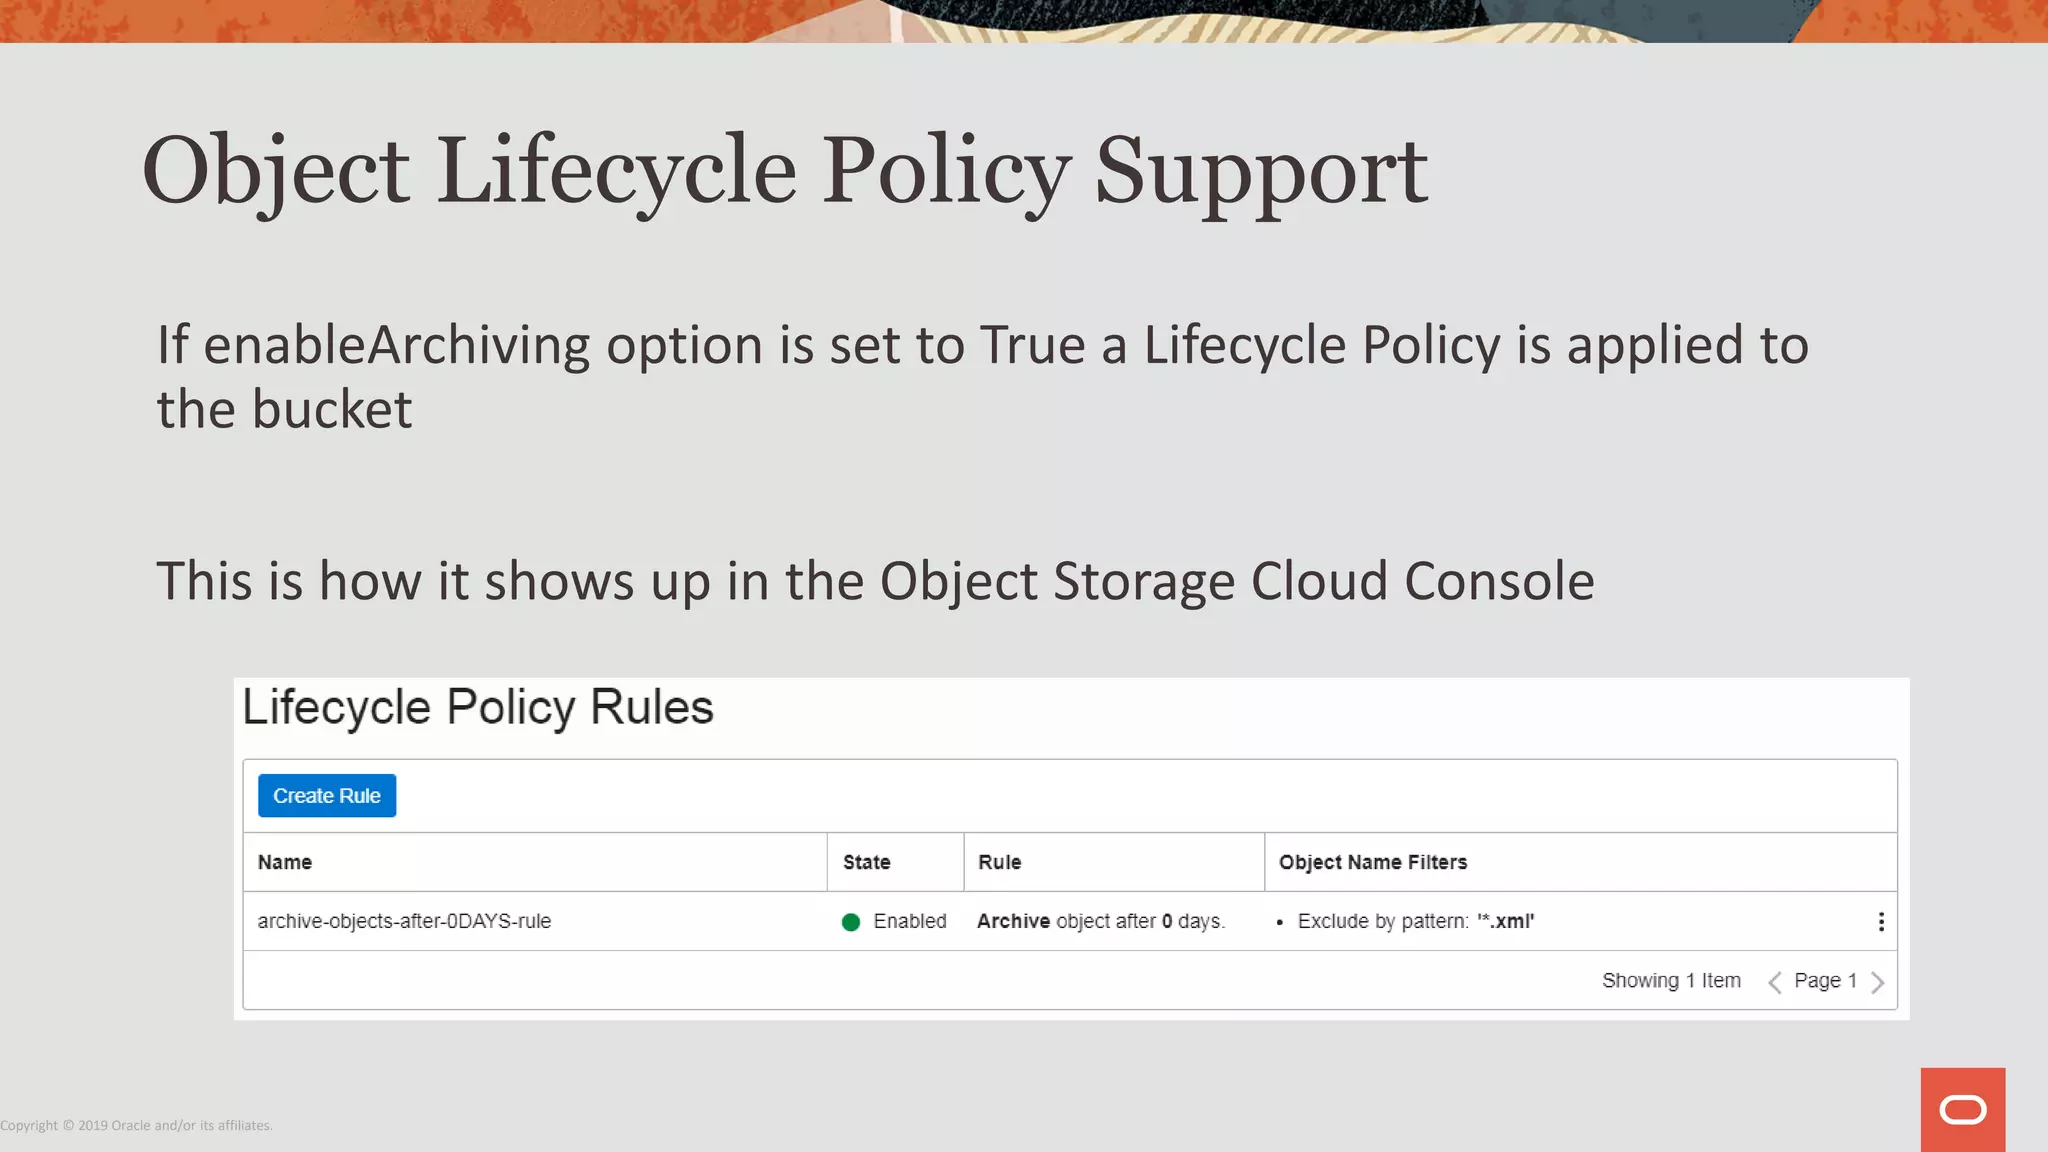This screenshot has height=1152, width=2048.
Task: Click the Enabled state text
Action: tap(910, 921)
